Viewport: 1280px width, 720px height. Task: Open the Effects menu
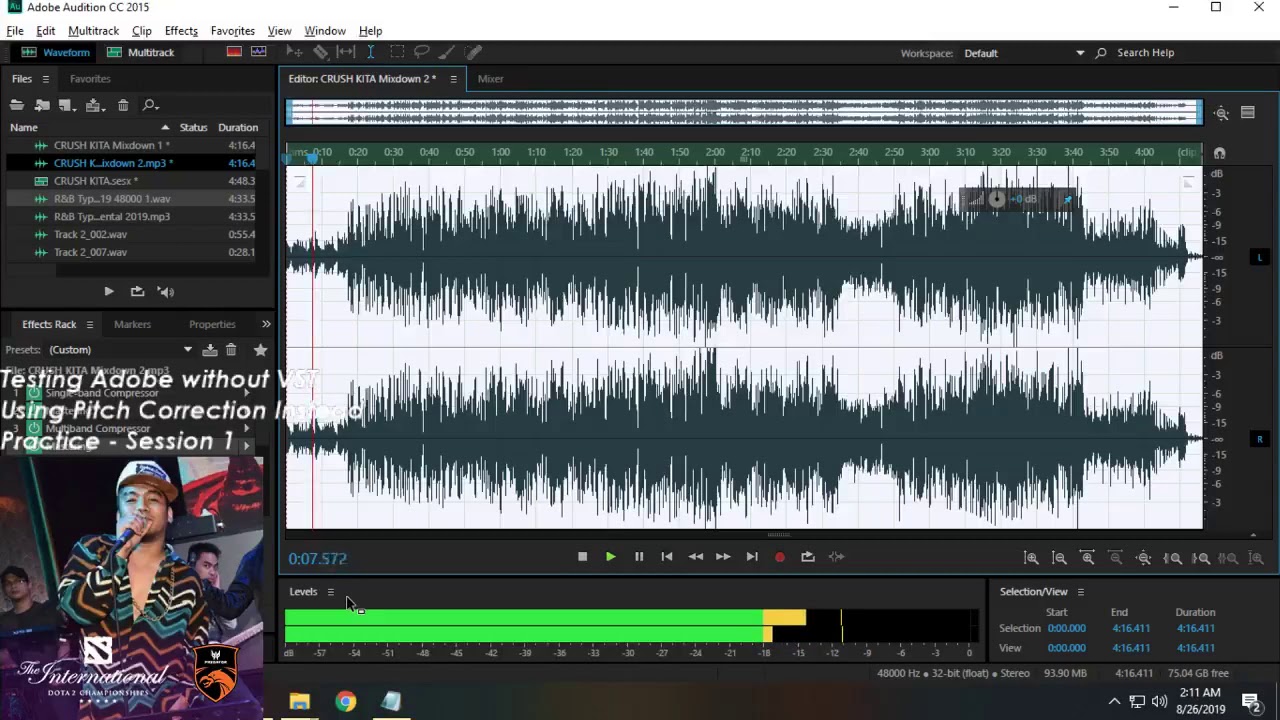click(x=181, y=31)
